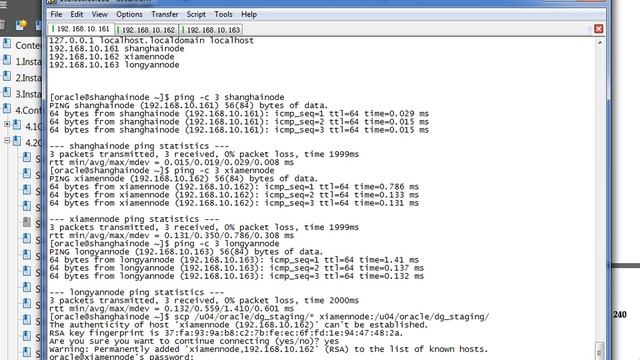640x360 pixels.
Task: Click the book icon beside 3.Insta
Action: pyautogui.click(x=7, y=93)
